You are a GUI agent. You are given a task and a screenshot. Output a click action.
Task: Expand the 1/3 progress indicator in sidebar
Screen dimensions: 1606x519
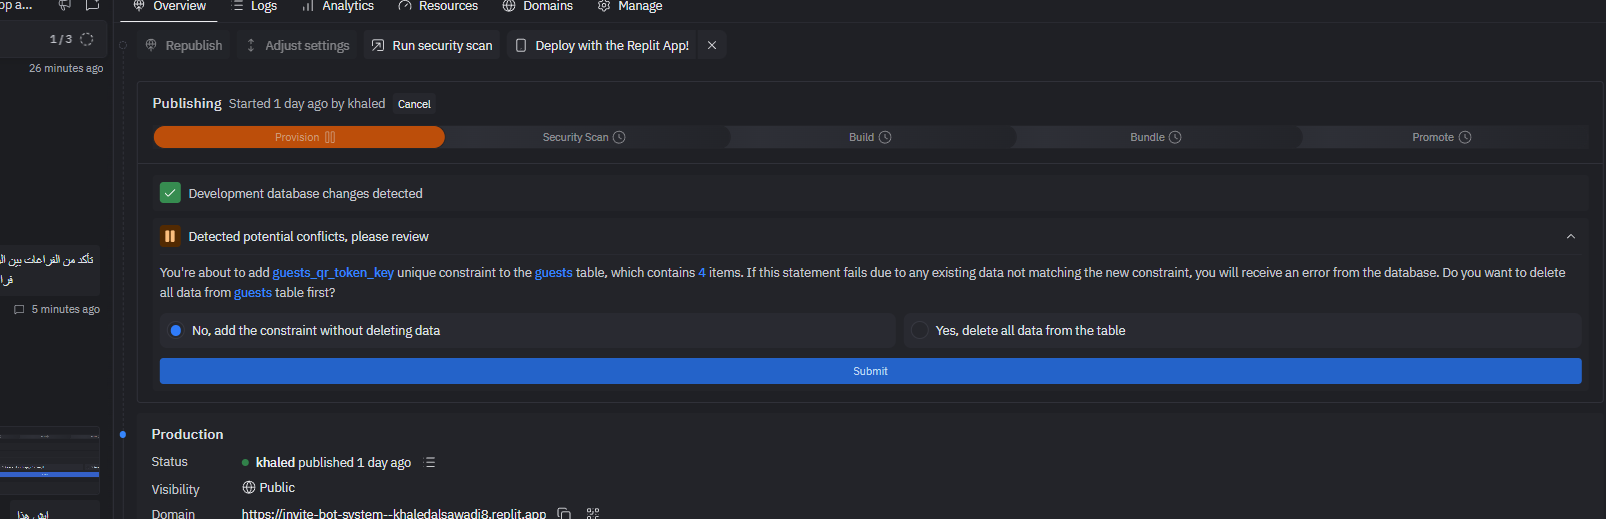point(71,39)
